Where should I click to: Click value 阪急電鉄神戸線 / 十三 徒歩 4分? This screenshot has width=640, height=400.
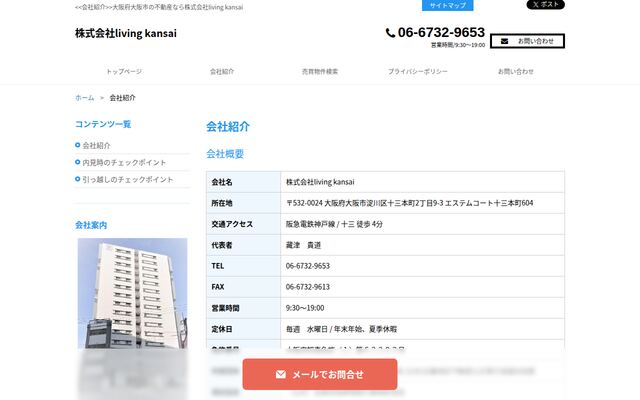coord(334,224)
